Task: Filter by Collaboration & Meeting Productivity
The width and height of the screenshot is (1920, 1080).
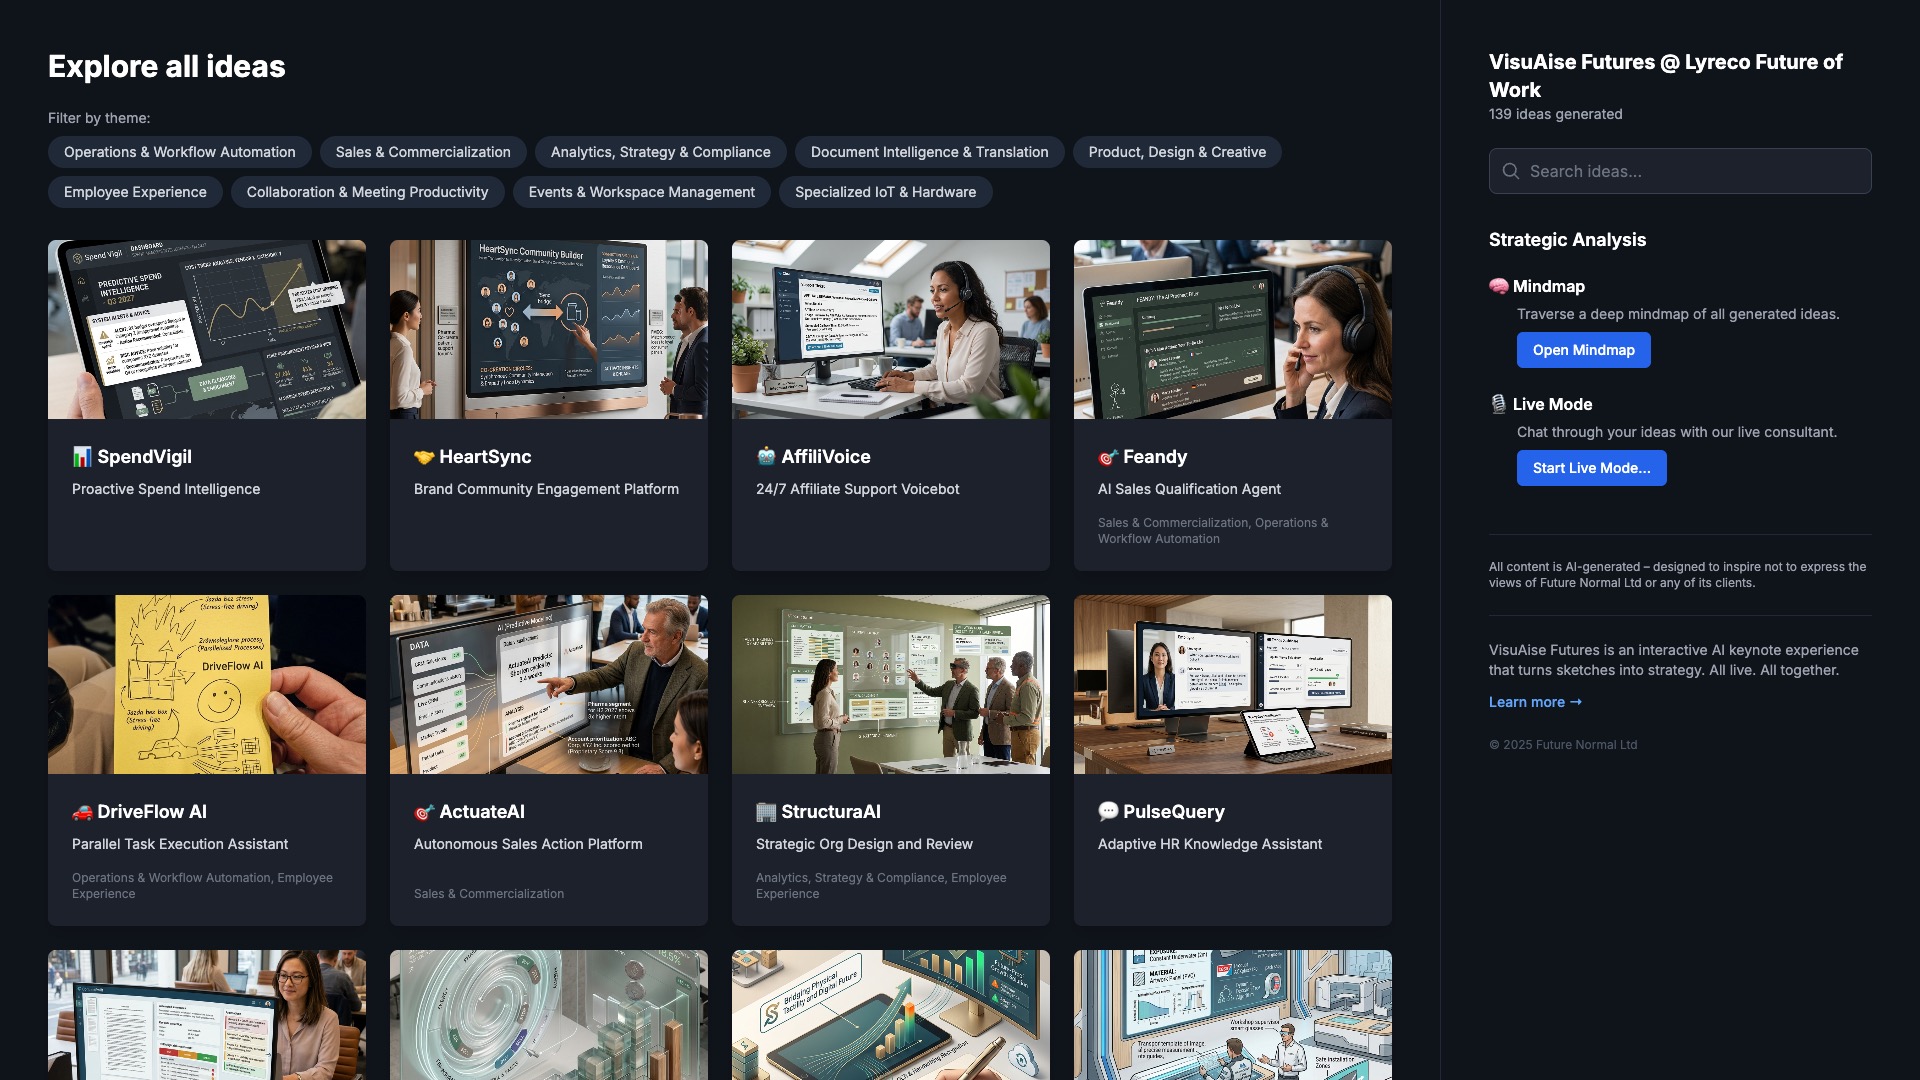Action: 368,192
